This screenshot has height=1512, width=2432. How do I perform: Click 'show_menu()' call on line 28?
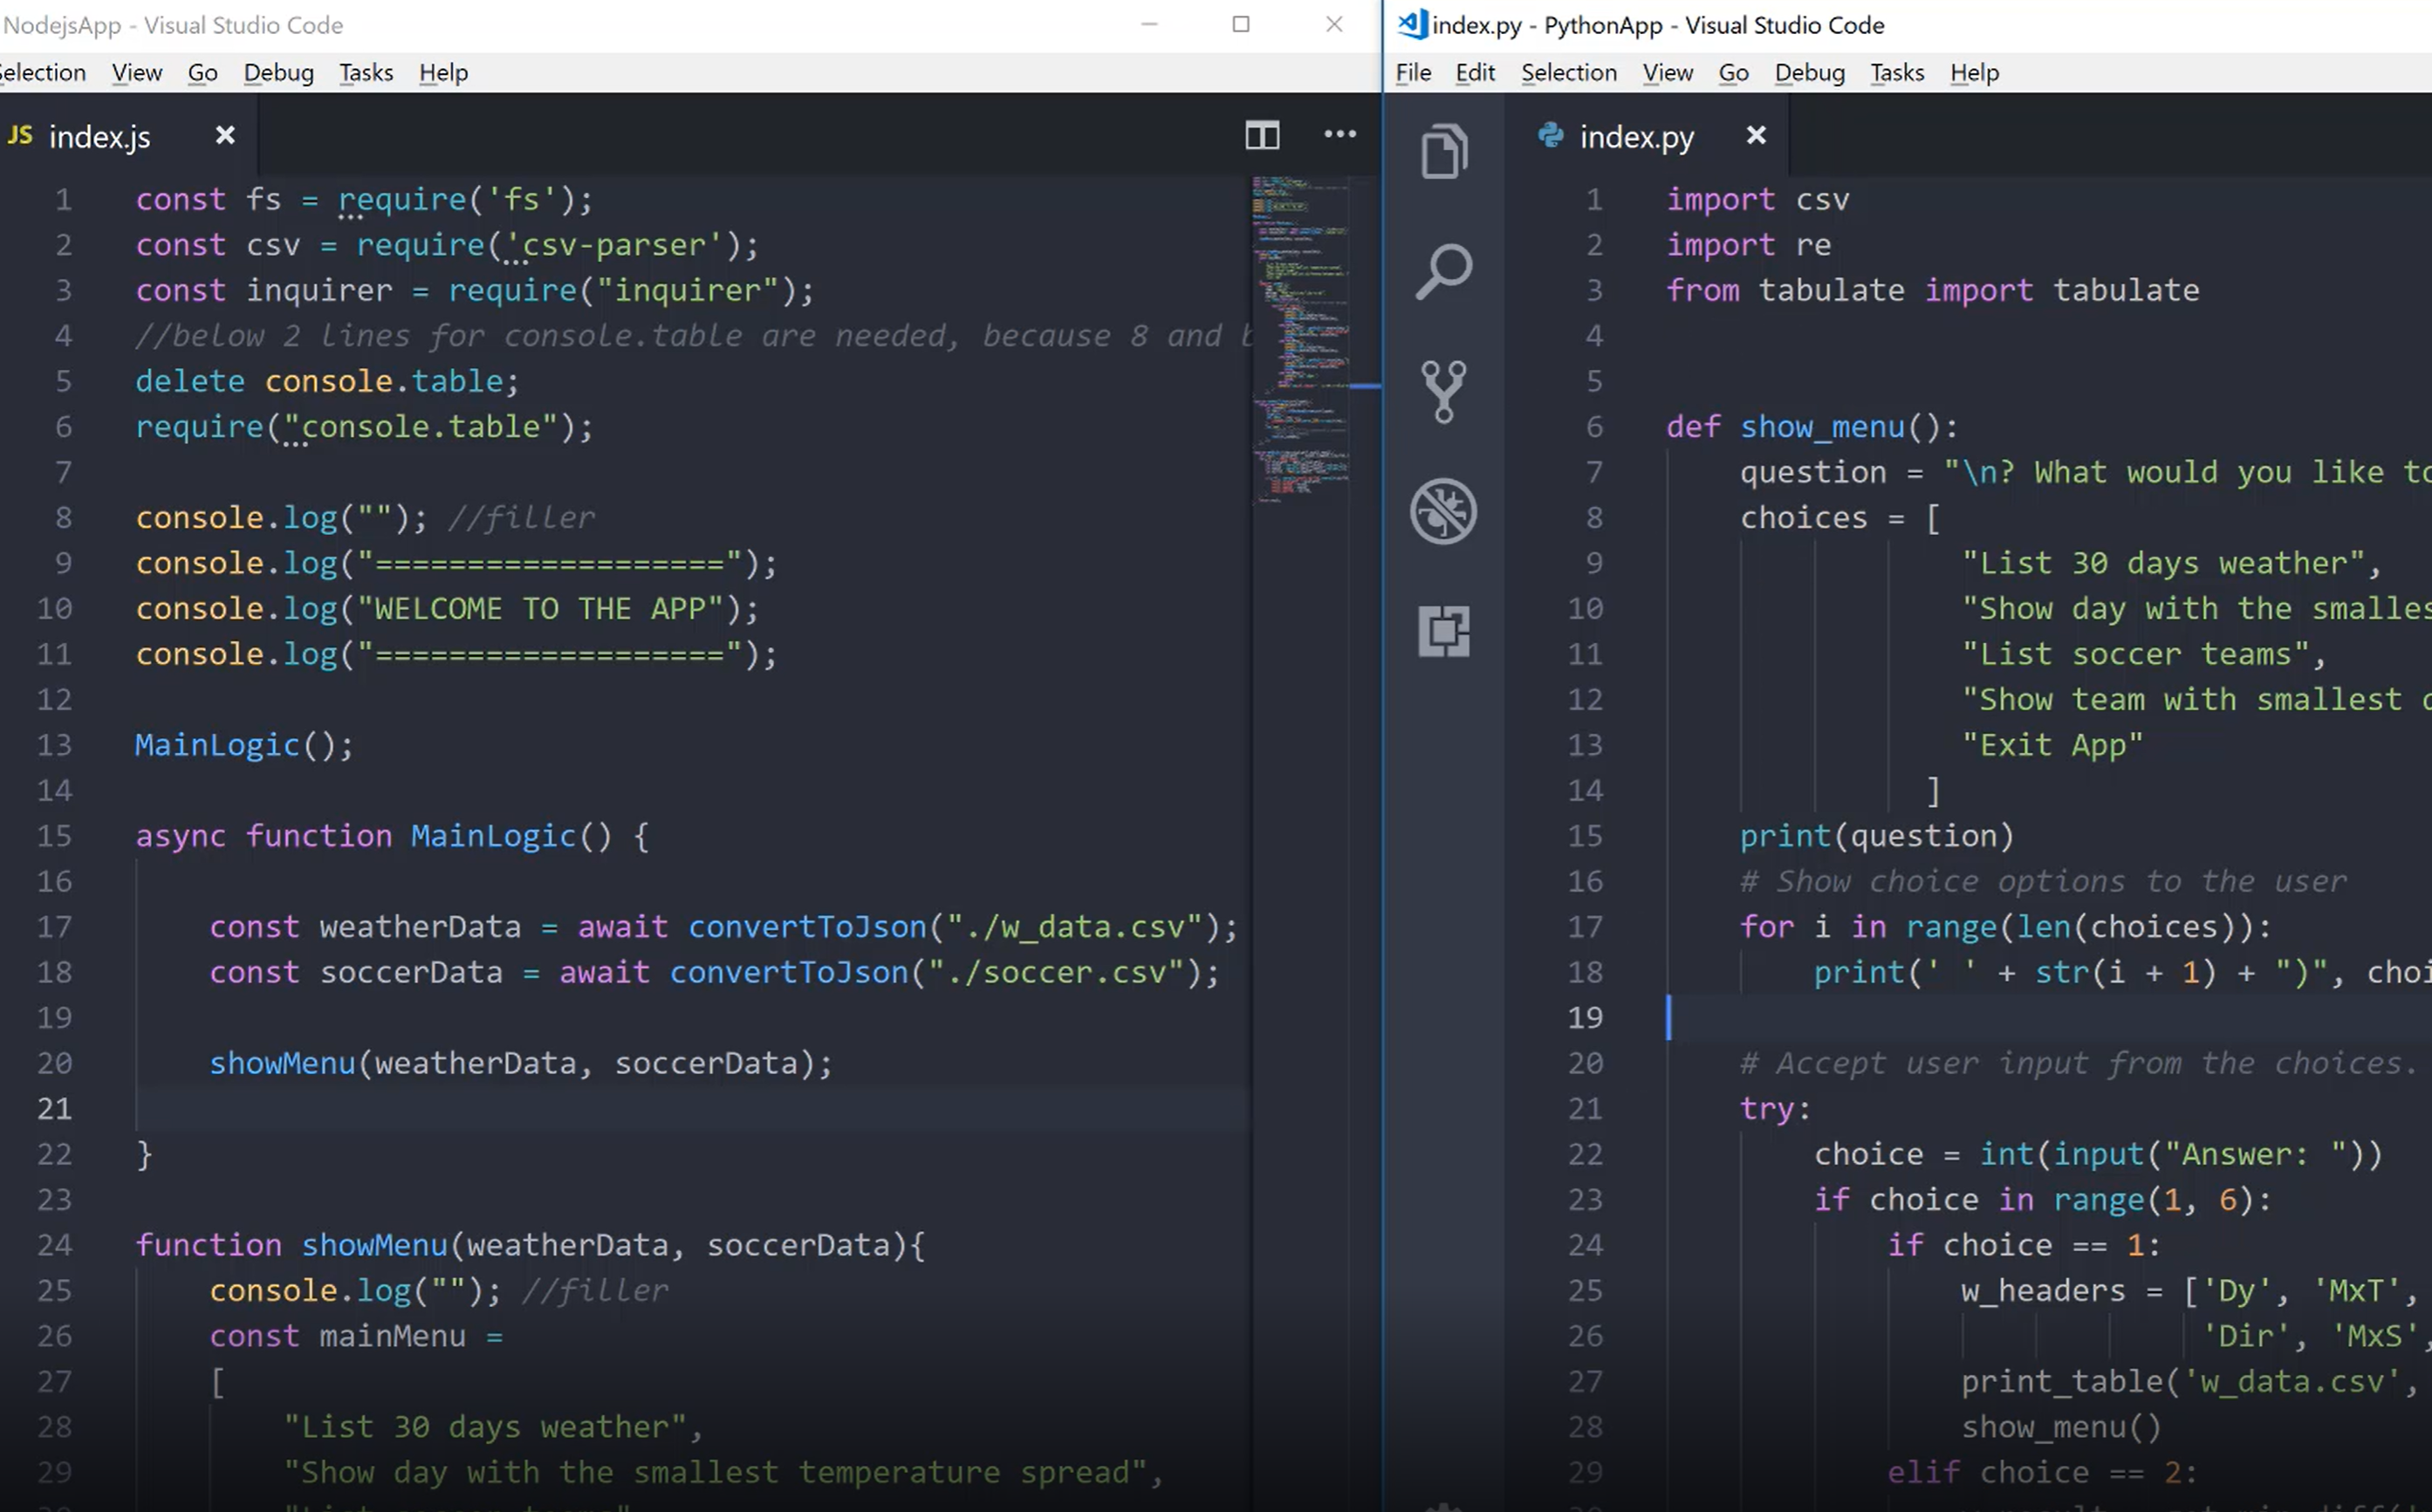pyautogui.click(x=2062, y=1427)
